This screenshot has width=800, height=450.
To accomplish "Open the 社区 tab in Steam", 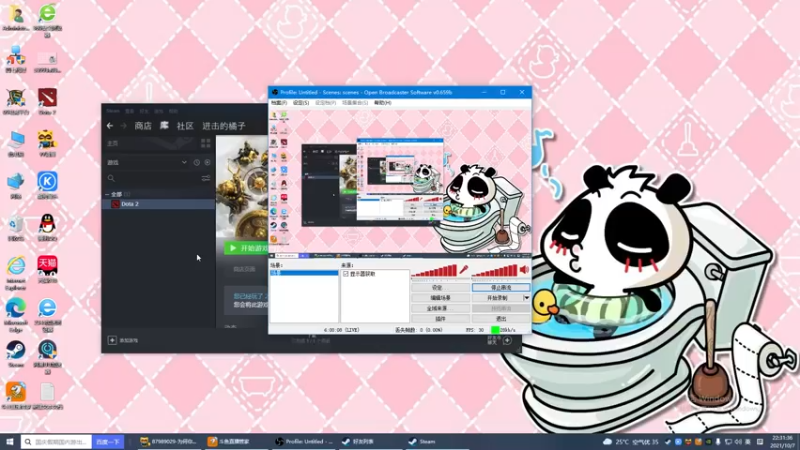I will (185, 126).
